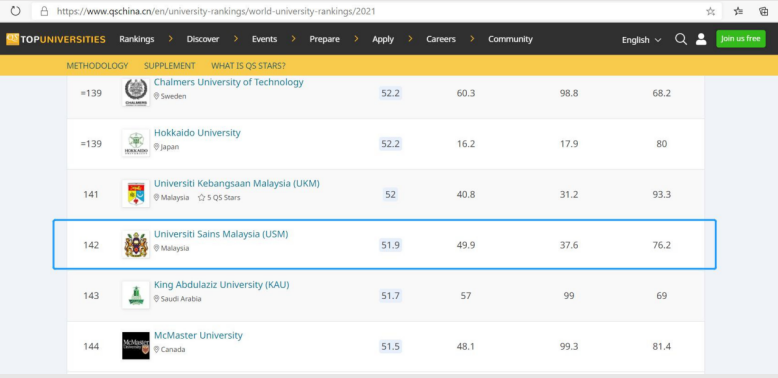Click the value 93.3 in UKM row
Image resolution: width=778 pixels, height=378 pixels.
tap(661, 194)
